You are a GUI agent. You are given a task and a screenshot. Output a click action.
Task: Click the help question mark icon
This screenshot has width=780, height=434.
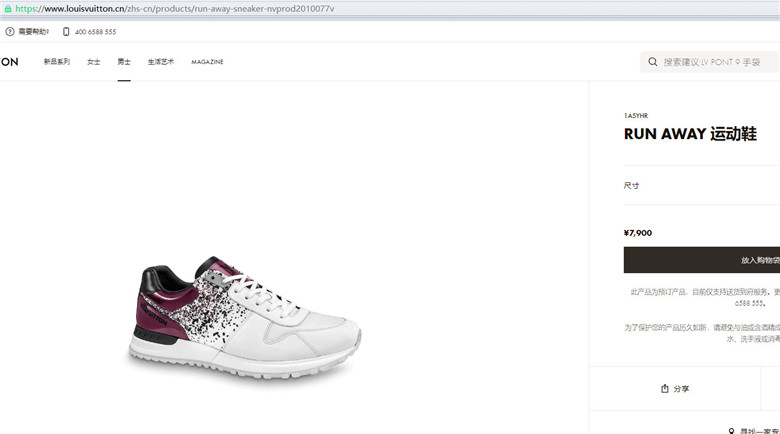(9, 31)
